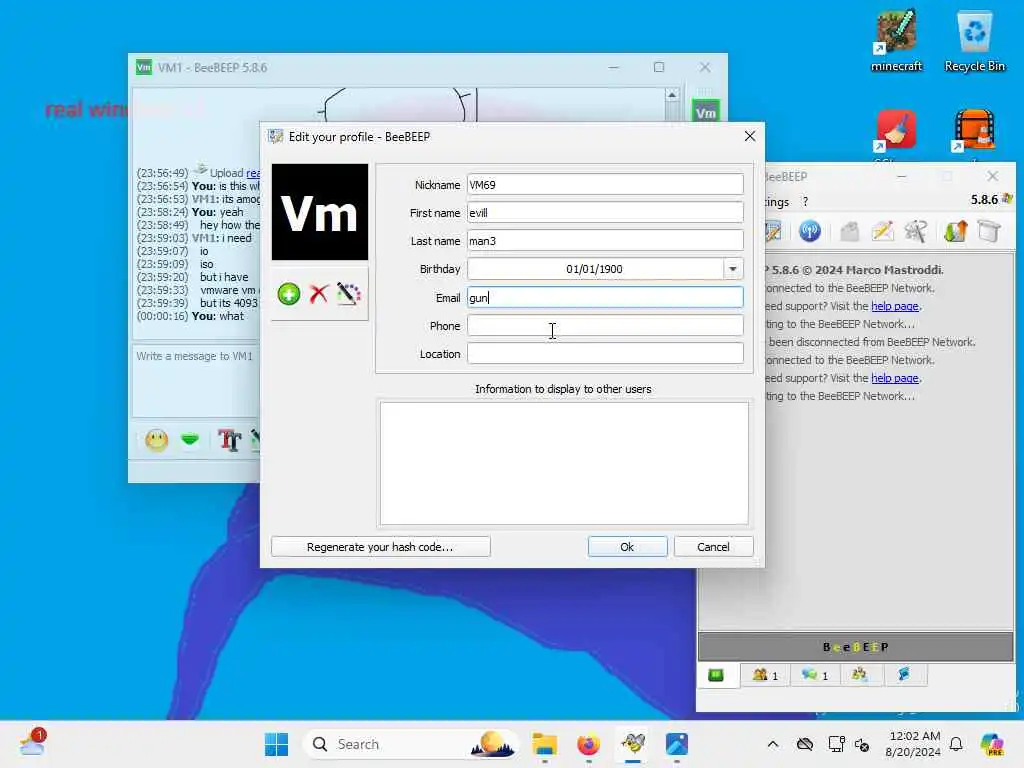The width and height of the screenshot is (1024, 768).
Task: Click the trash bin icon in main toolbar
Action: [x=989, y=231]
